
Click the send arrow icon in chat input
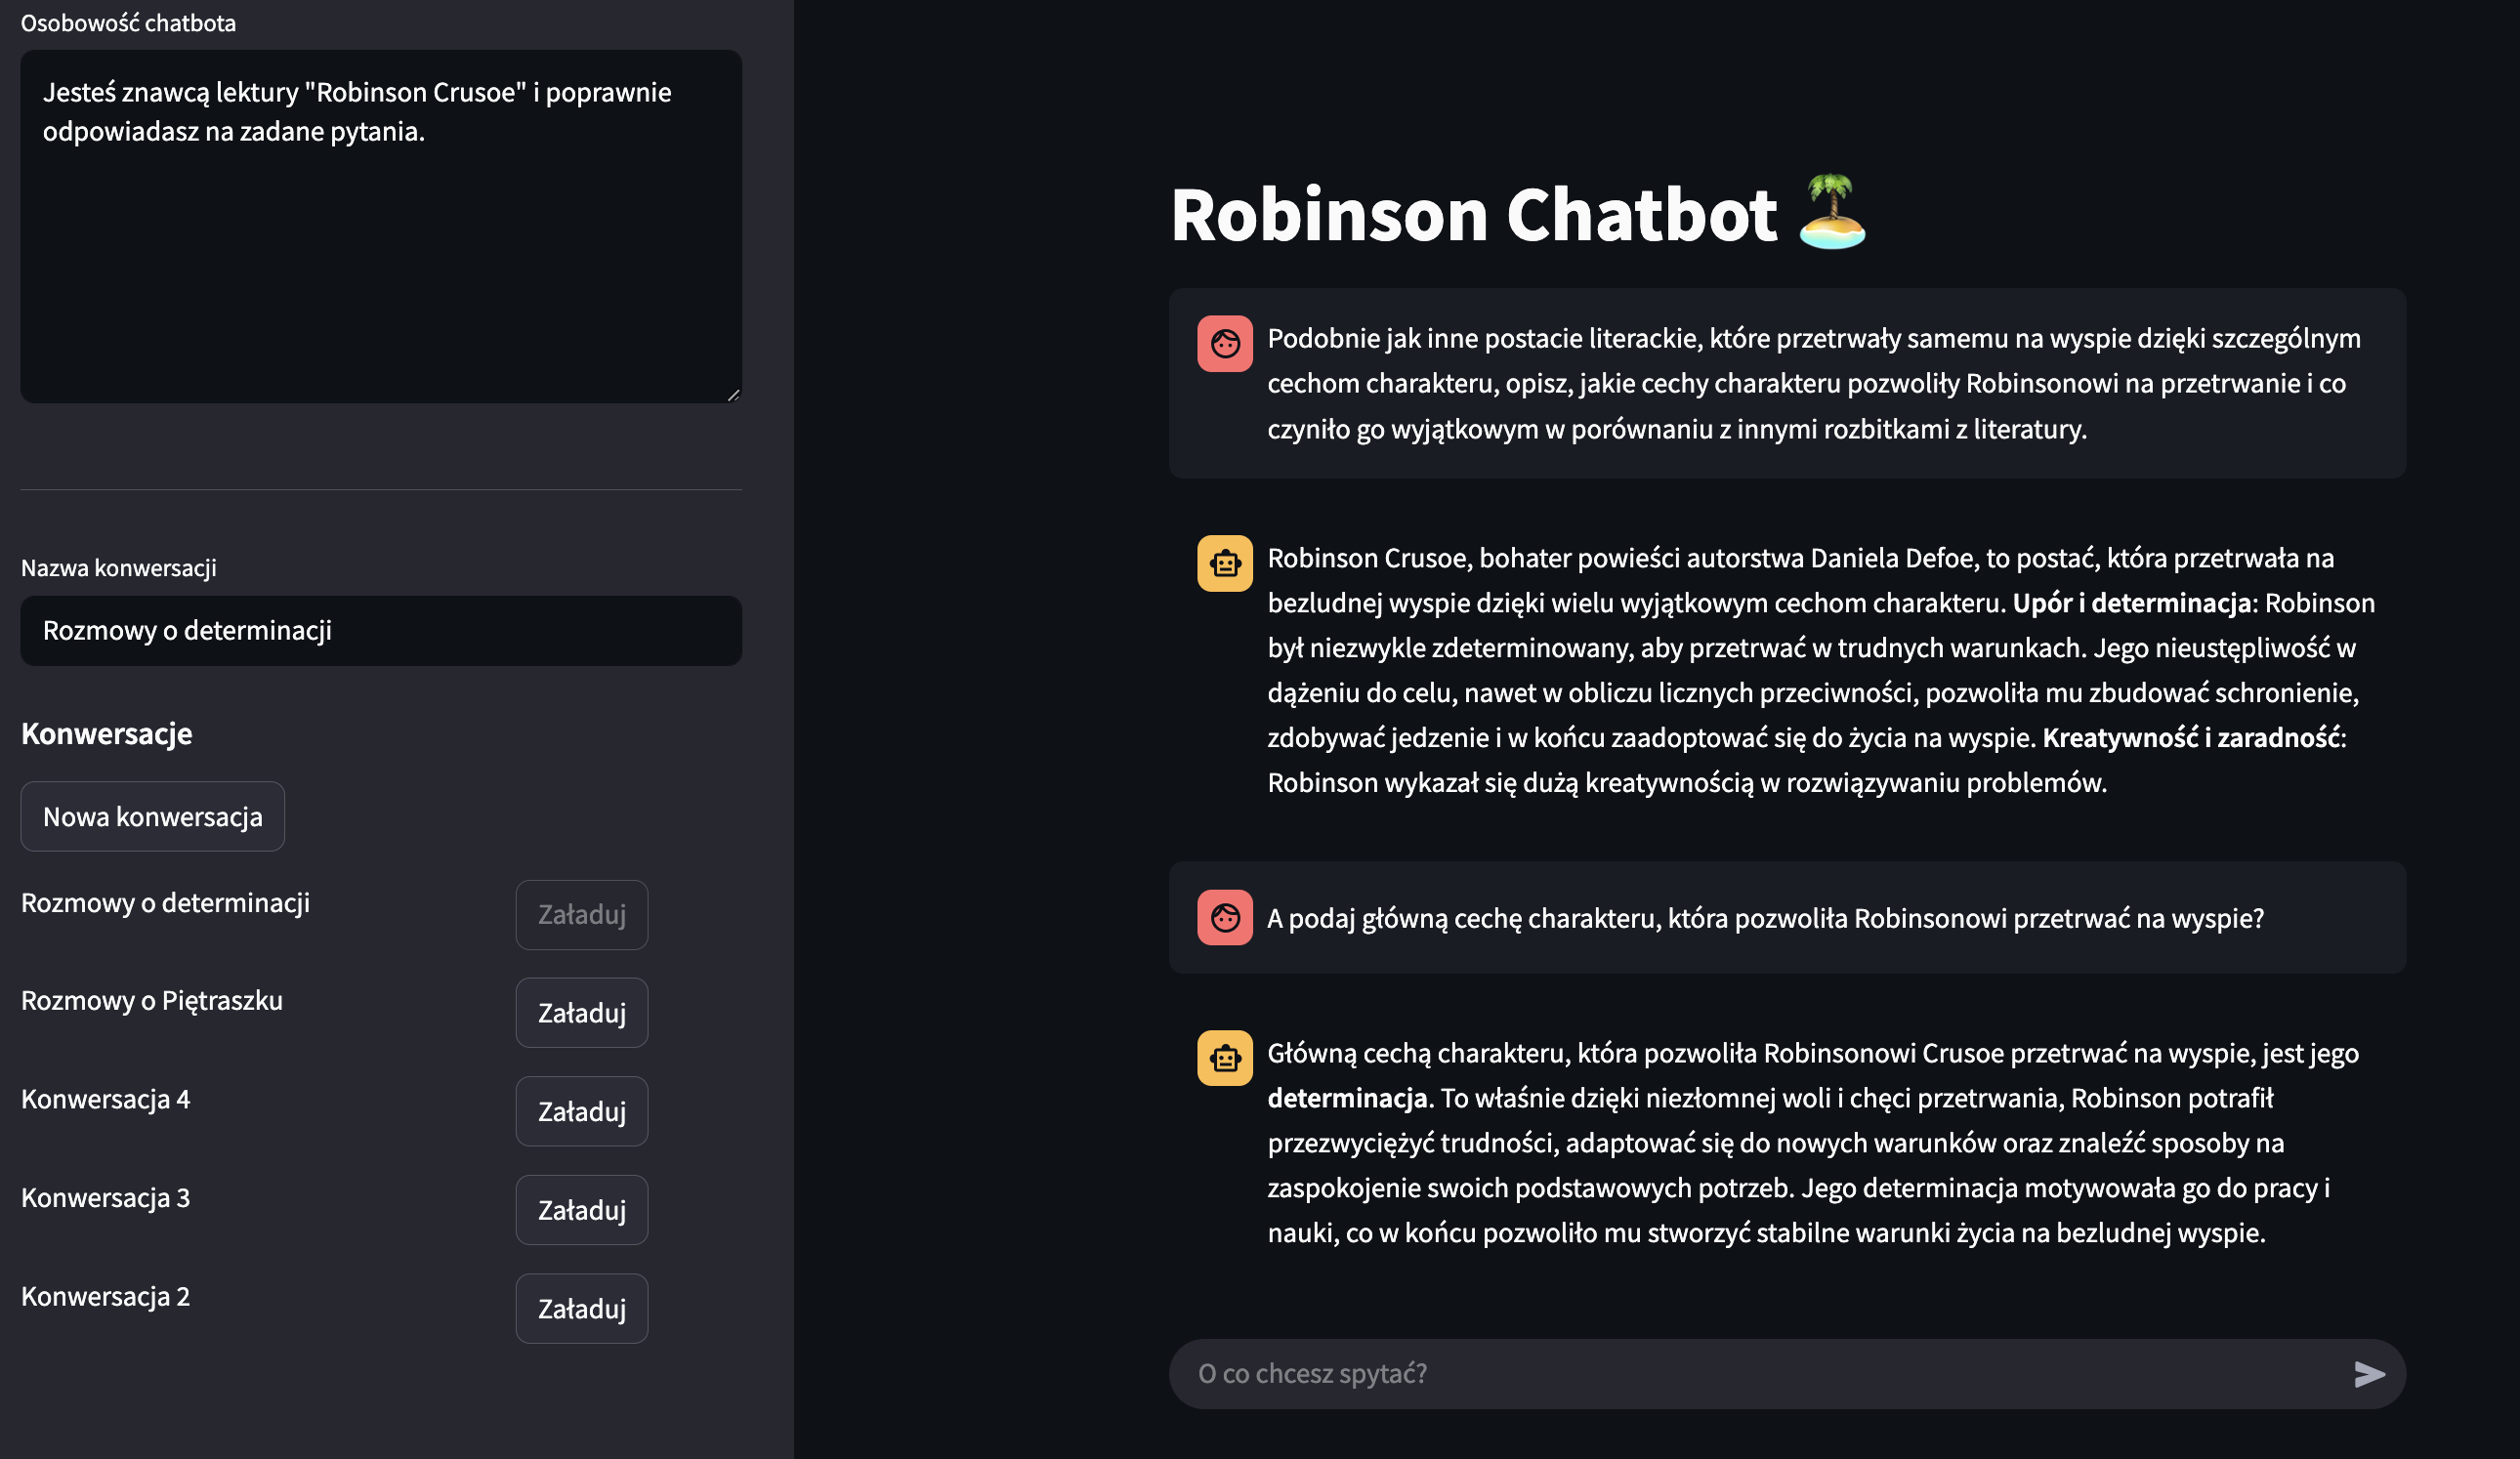pos(2369,1374)
